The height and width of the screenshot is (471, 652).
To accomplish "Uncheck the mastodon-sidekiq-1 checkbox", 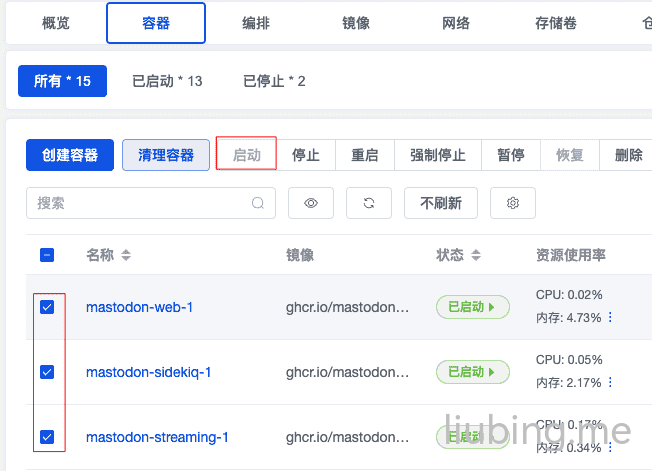I will click(x=47, y=372).
